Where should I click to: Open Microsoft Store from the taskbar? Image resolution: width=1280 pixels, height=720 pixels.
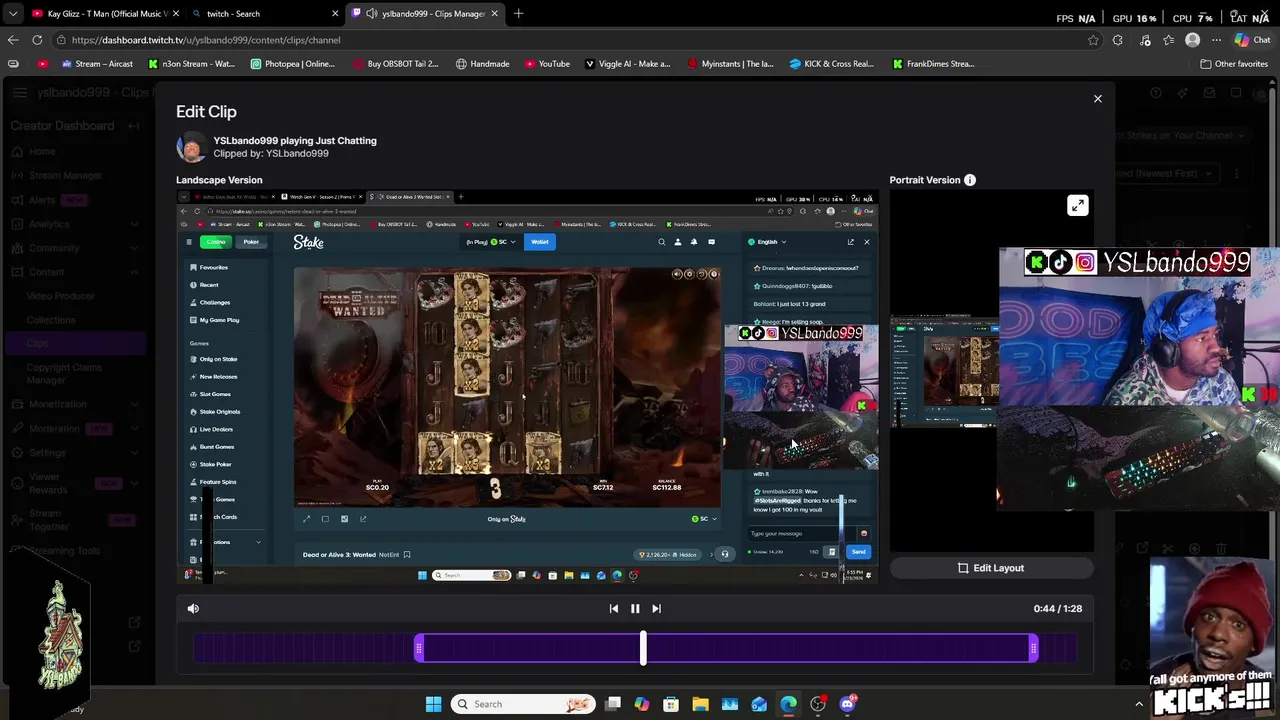pos(671,704)
